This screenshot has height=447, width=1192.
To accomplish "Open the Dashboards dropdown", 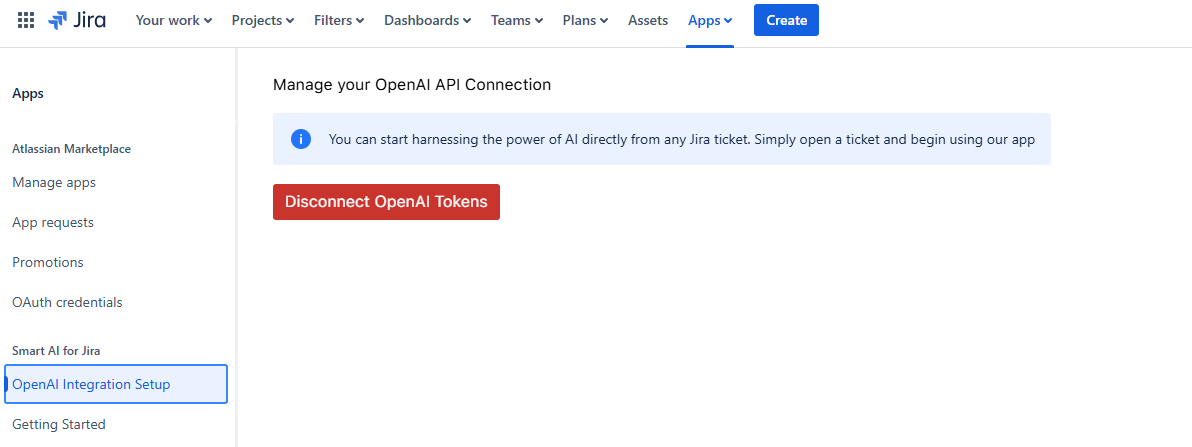I will [427, 20].
